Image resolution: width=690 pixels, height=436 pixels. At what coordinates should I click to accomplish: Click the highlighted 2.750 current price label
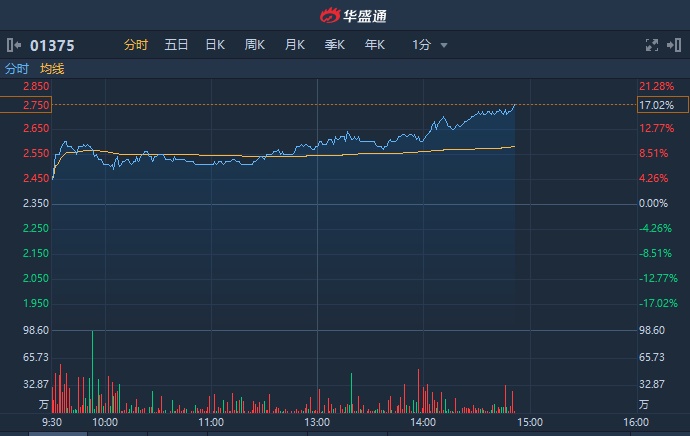(26, 105)
